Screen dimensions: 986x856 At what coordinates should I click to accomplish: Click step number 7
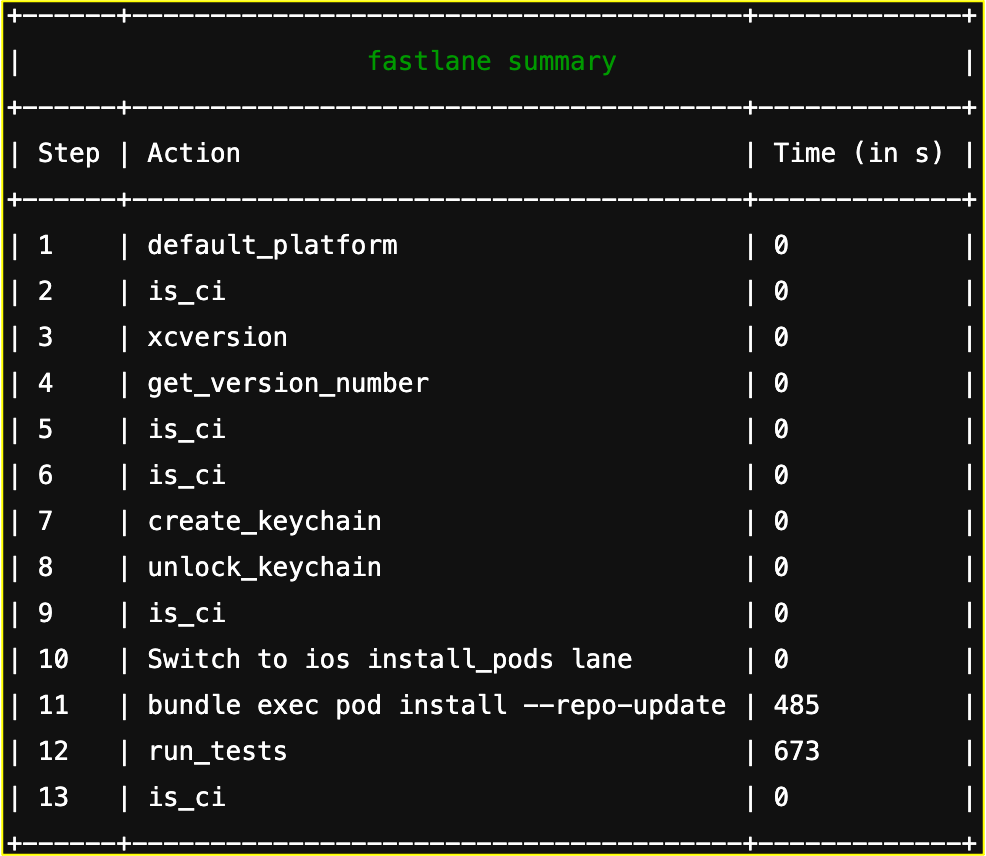click(46, 521)
